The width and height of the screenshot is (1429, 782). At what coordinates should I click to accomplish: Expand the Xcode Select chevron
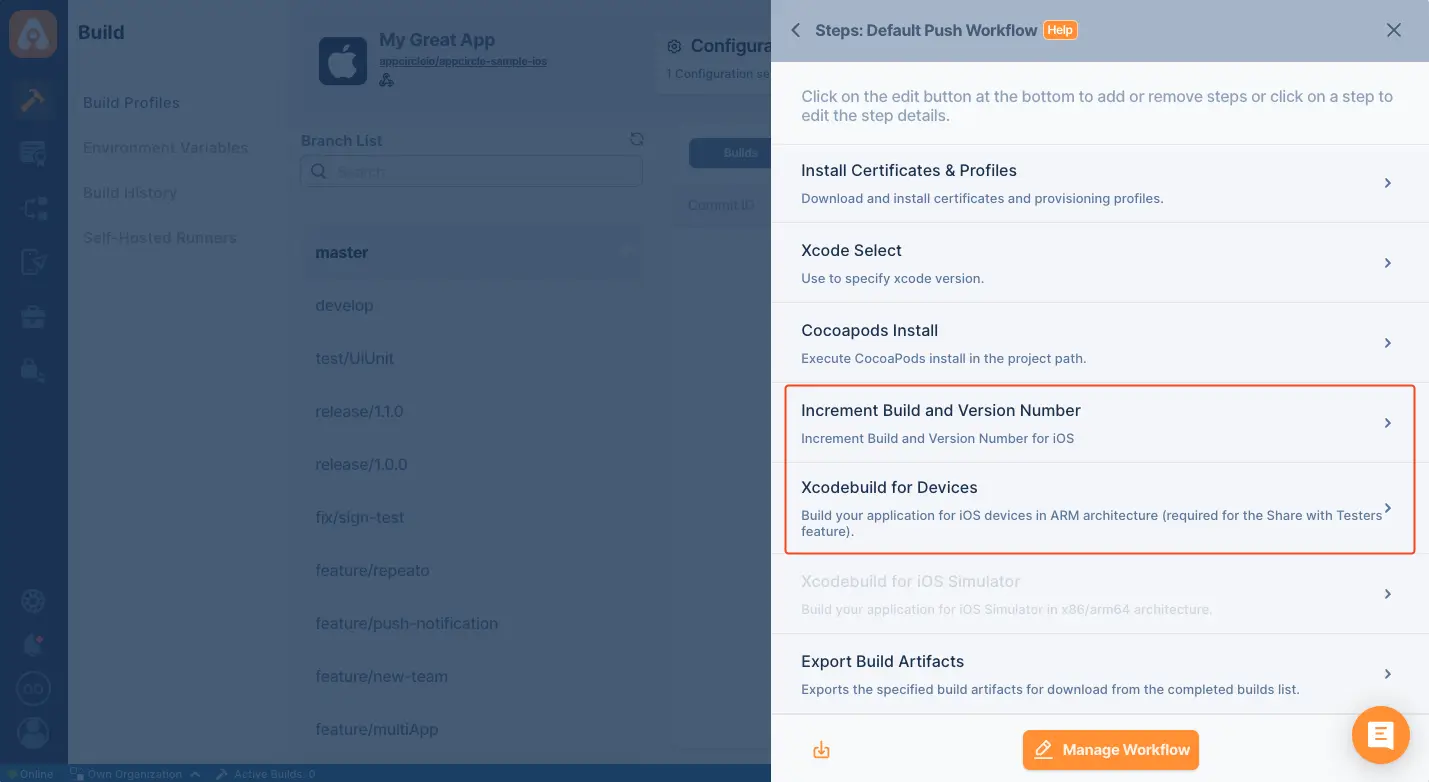[x=1388, y=263]
